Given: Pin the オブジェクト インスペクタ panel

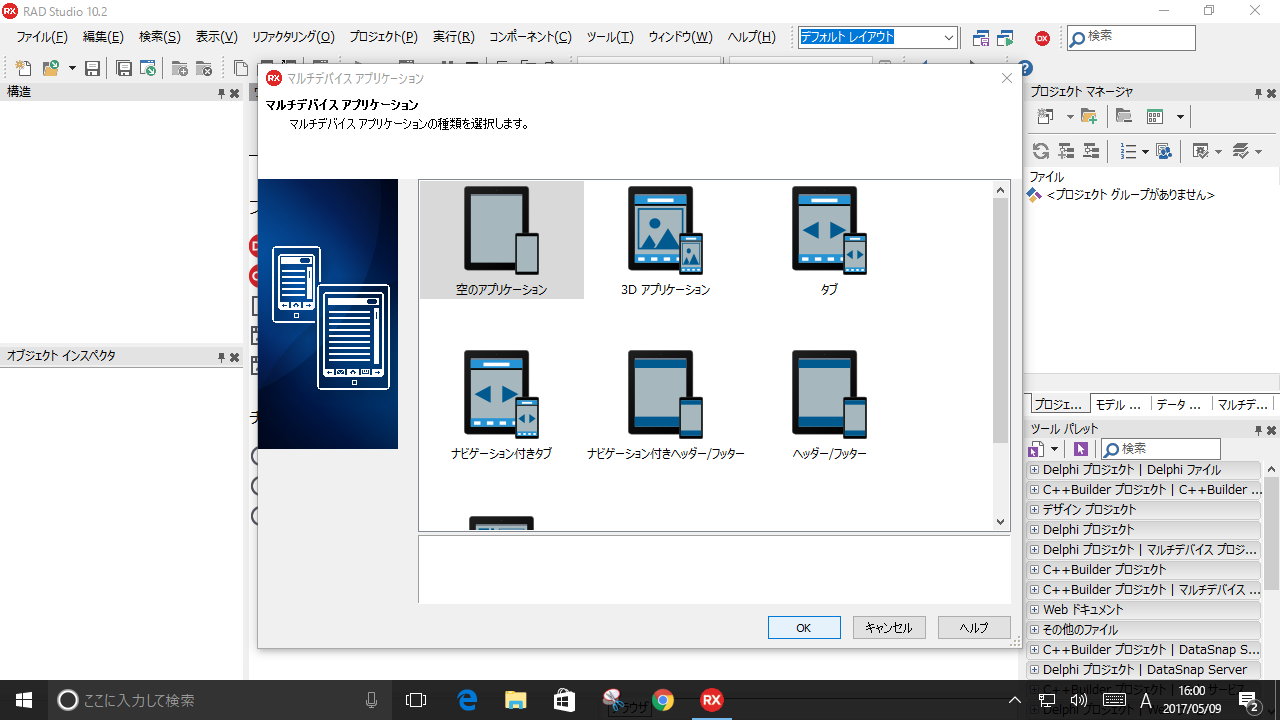Looking at the screenshot, I should (x=222, y=357).
